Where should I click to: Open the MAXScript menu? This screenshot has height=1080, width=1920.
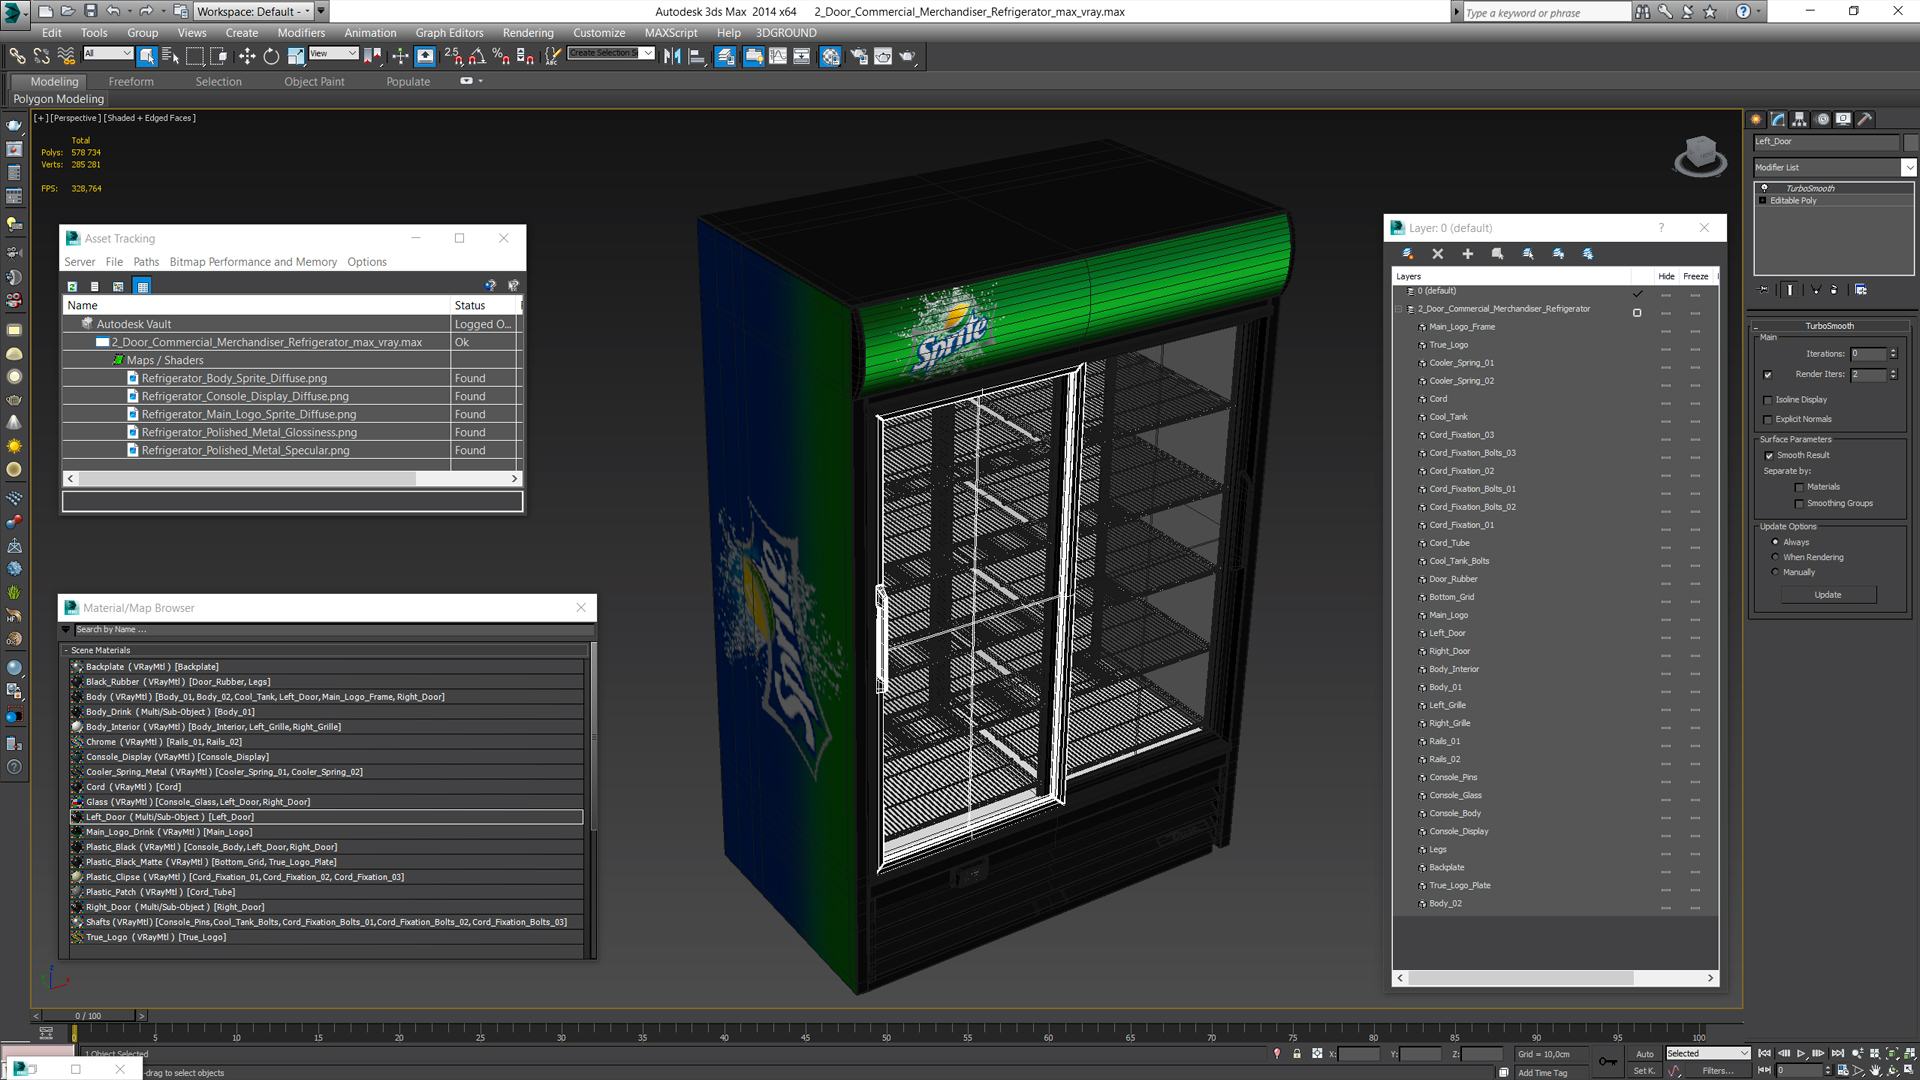click(671, 33)
